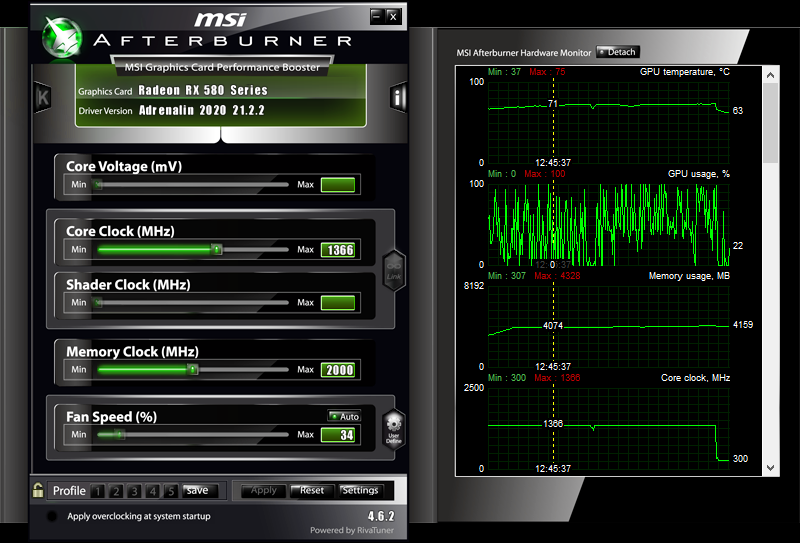
Task: Click the Memory Clock value field 2000
Action: pos(338,369)
